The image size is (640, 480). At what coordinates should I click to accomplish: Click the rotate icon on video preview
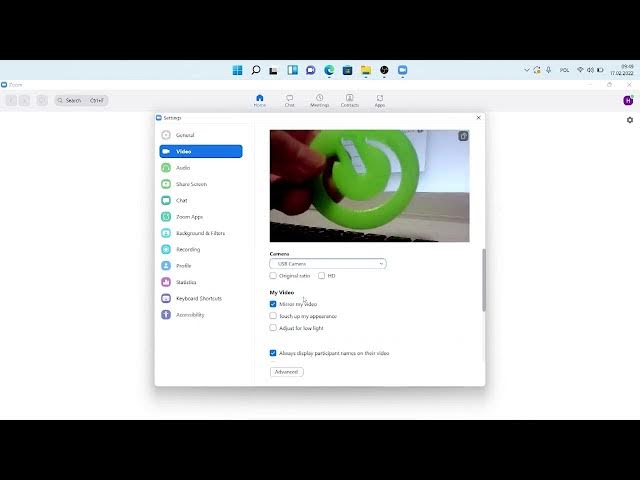pyautogui.click(x=463, y=136)
